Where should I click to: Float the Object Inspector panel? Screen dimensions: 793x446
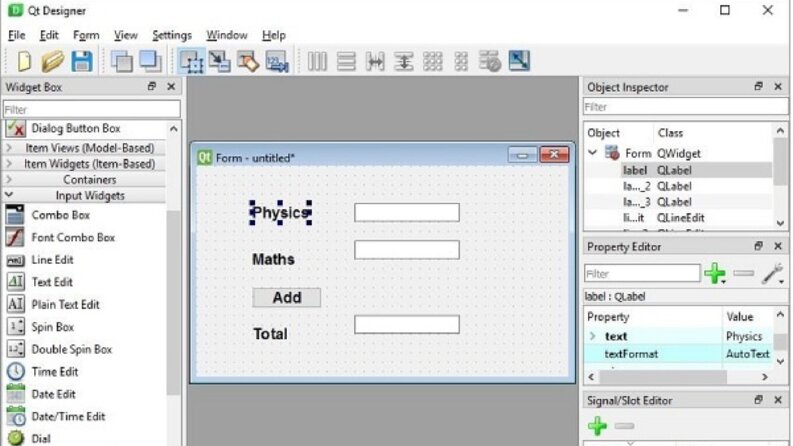758,86
